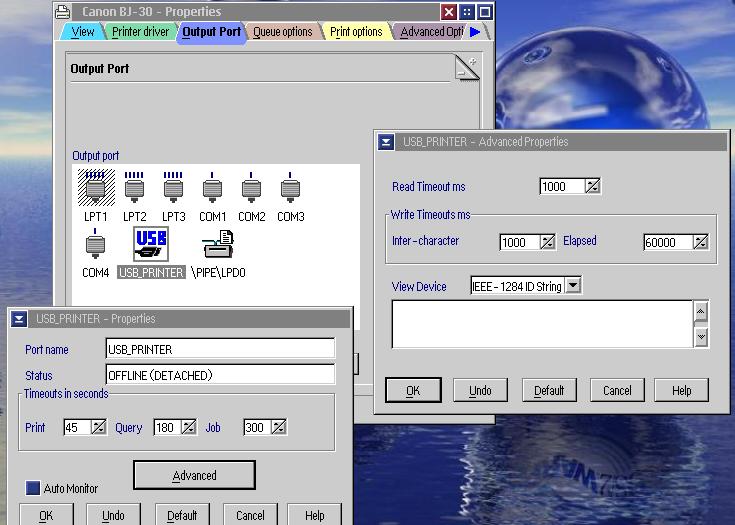Select the \PIPE\LPD0 port icon
This screenshot has width=735, height=525.
click(x=218, y=245)
